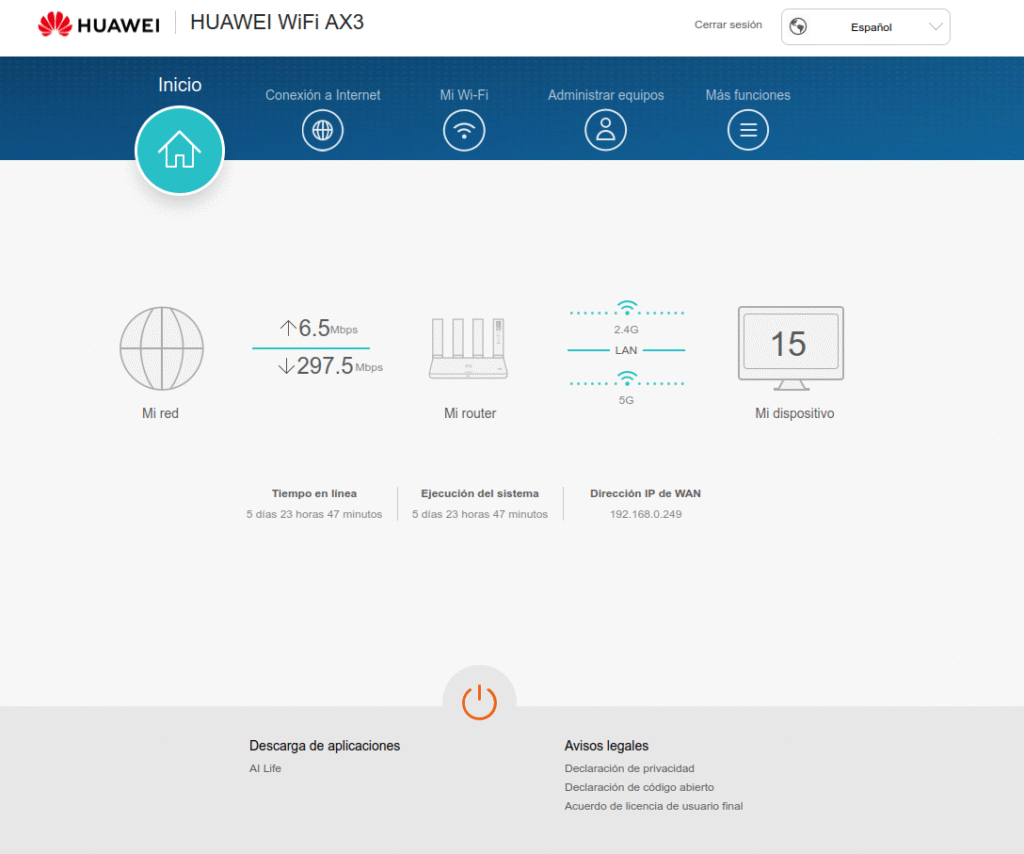Select the Mi router device image

(469, 348)
